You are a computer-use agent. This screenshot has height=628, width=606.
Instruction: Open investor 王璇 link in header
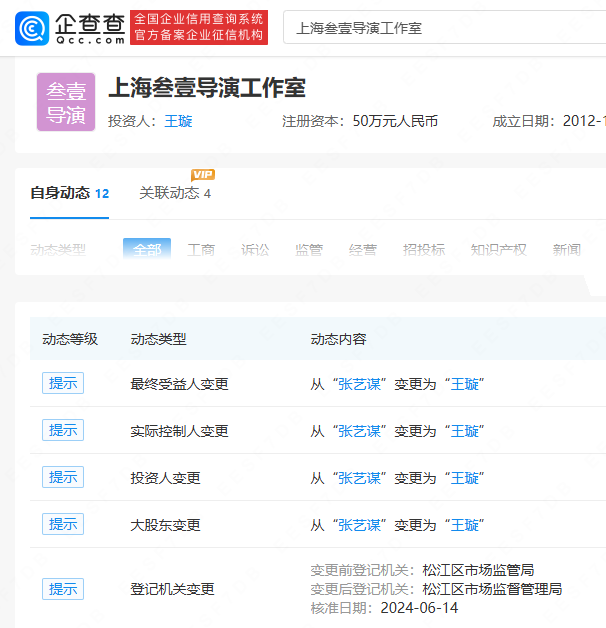pos(178,121)
